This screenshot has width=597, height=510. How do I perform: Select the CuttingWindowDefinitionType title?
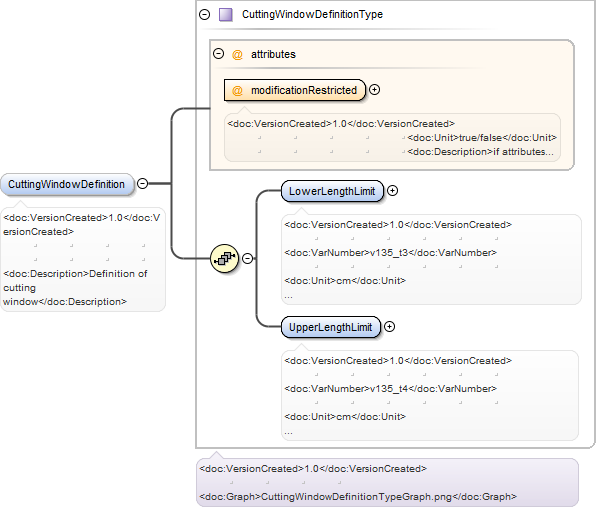tap(312, 14)
